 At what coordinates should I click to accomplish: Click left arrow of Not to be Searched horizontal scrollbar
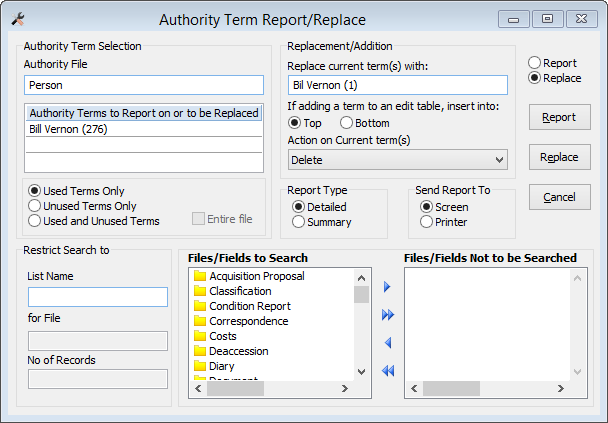coord(414,388)
